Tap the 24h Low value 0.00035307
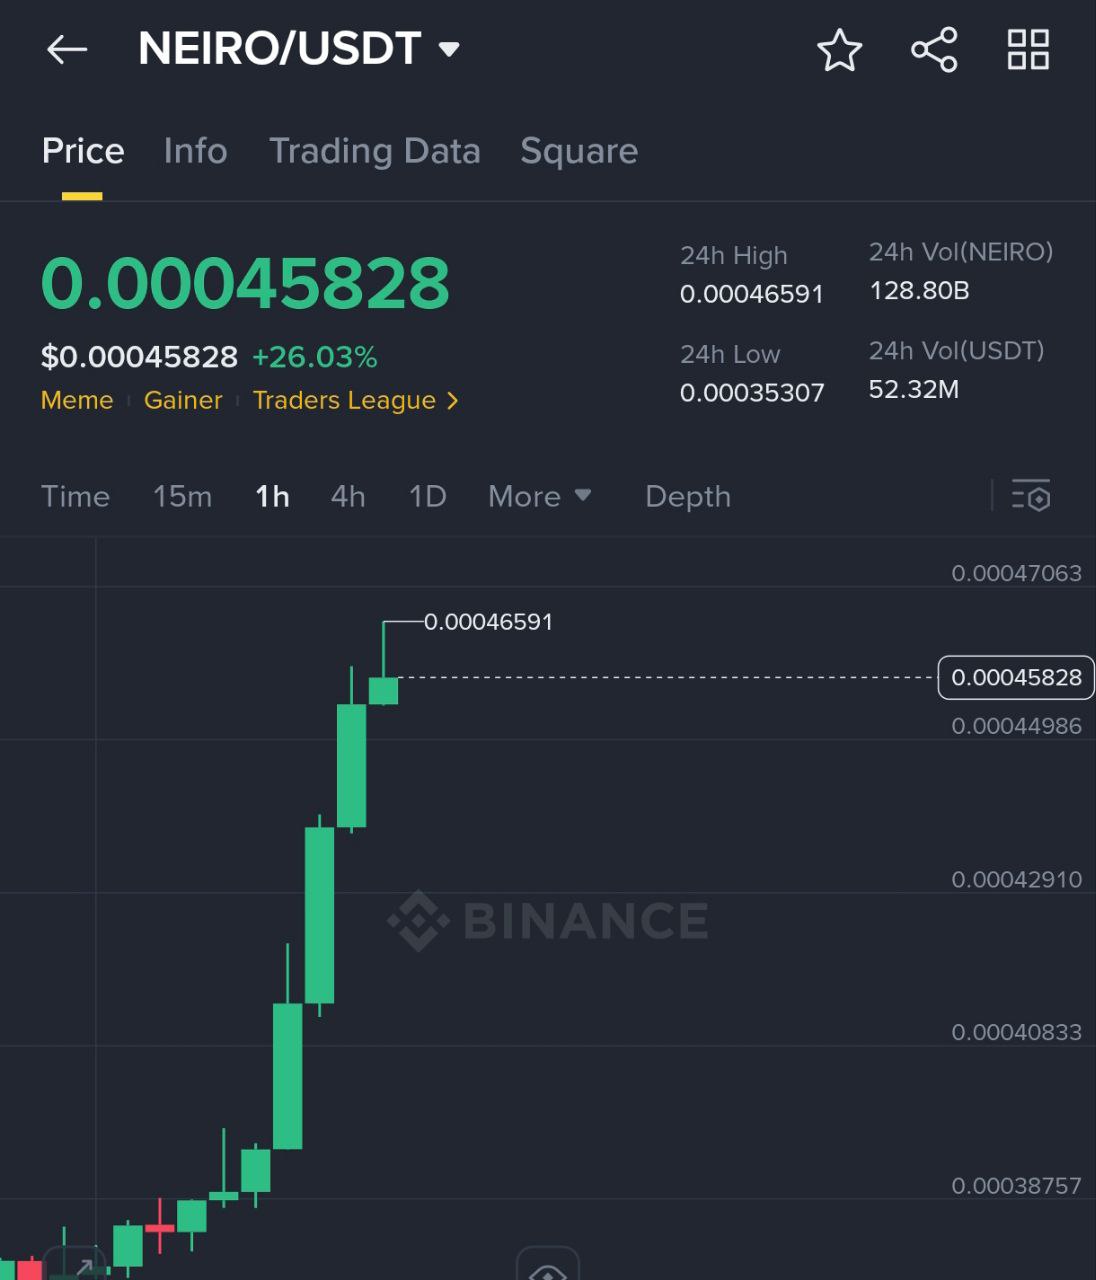 (x=752, y=392)
